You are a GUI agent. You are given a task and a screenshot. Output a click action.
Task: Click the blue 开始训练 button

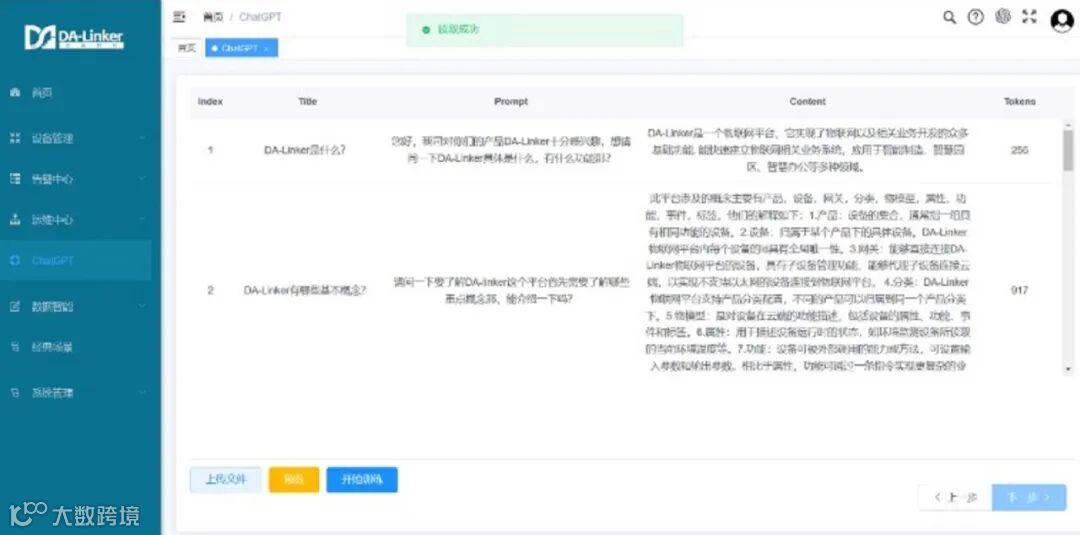[x=362, y=480]
